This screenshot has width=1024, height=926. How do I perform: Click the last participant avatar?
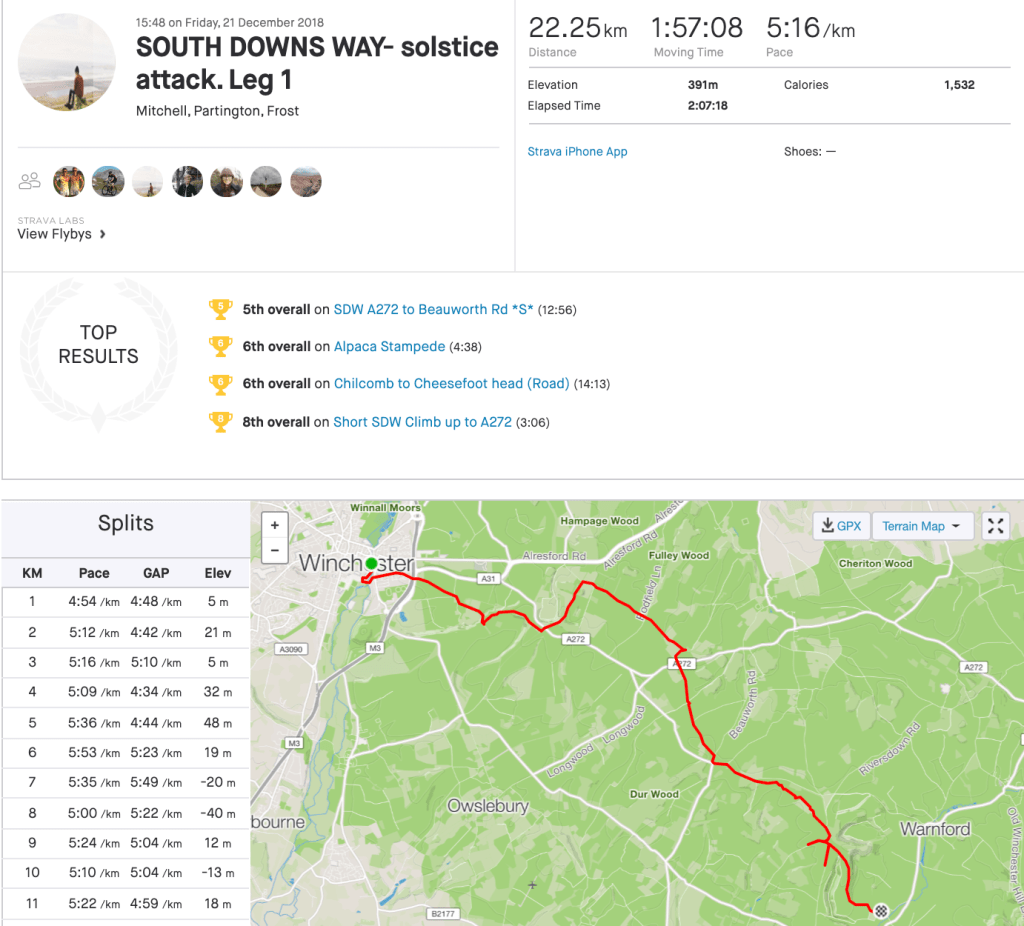(x=305, y=181)
